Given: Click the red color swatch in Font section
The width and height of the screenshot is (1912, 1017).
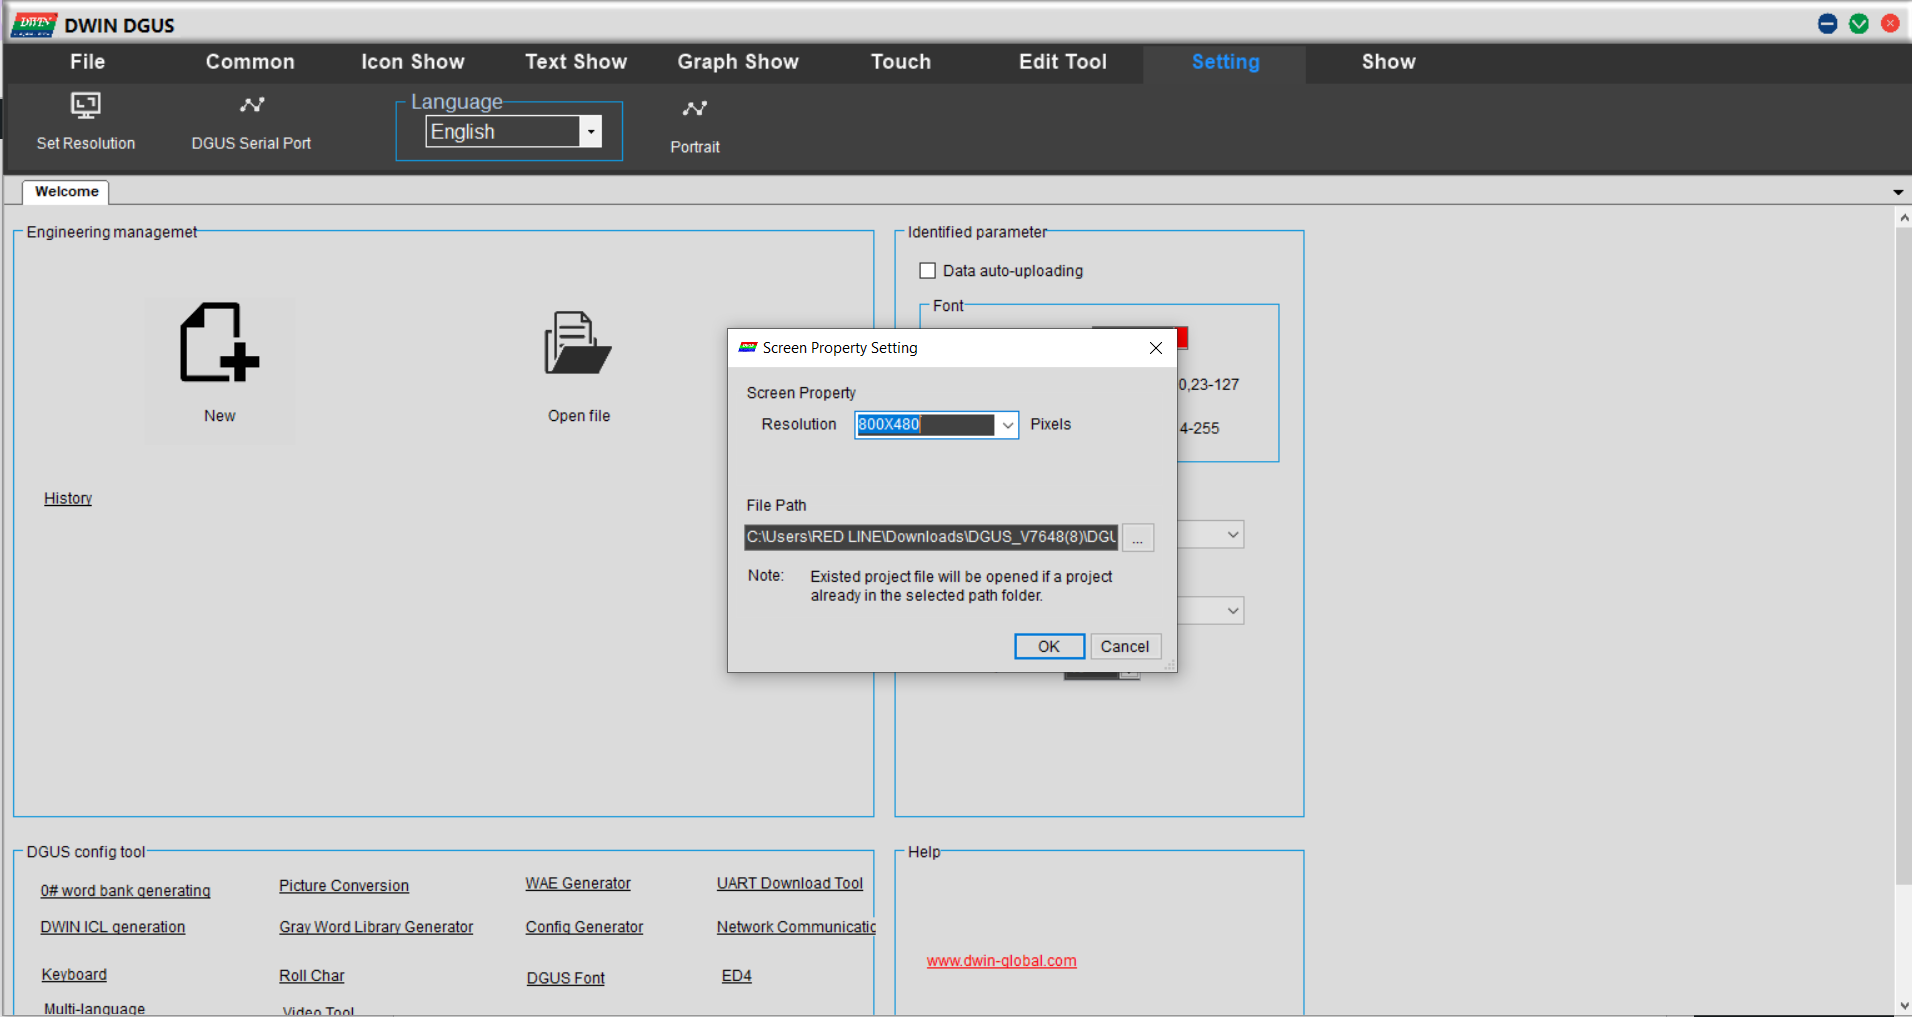Looking at the screenshot, I should point(1182,337).
